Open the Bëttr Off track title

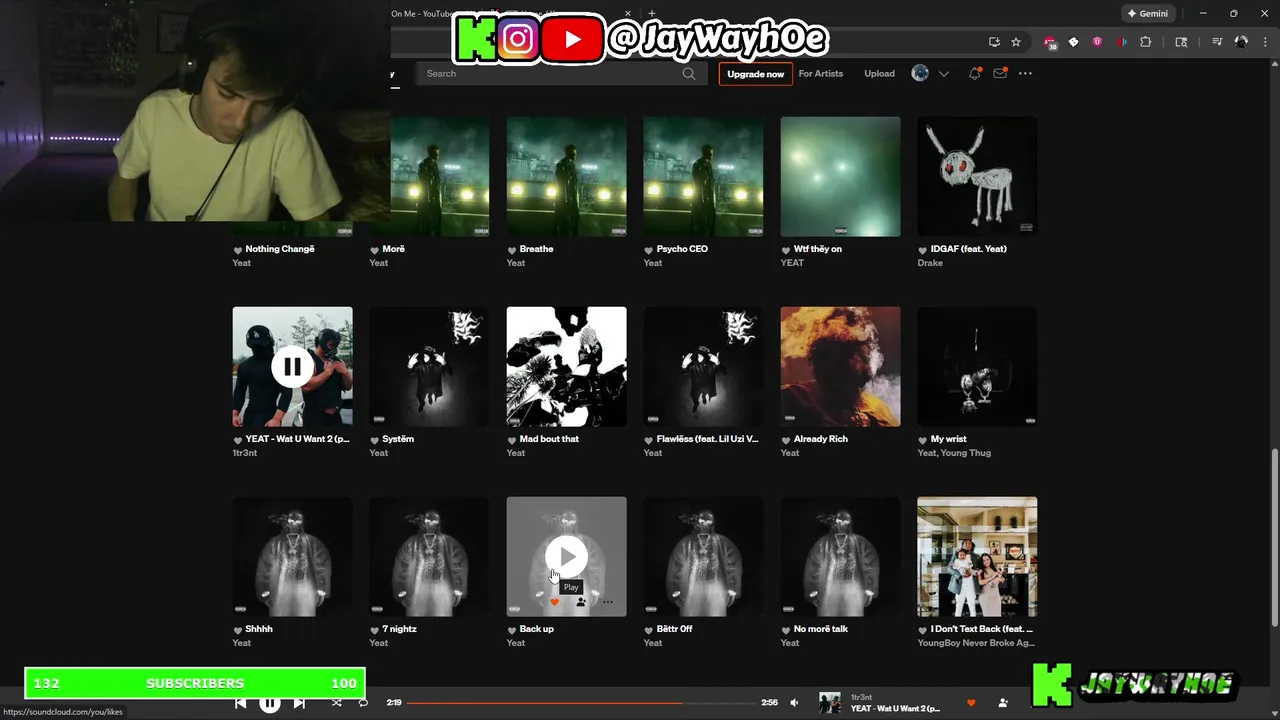(674, 629)
